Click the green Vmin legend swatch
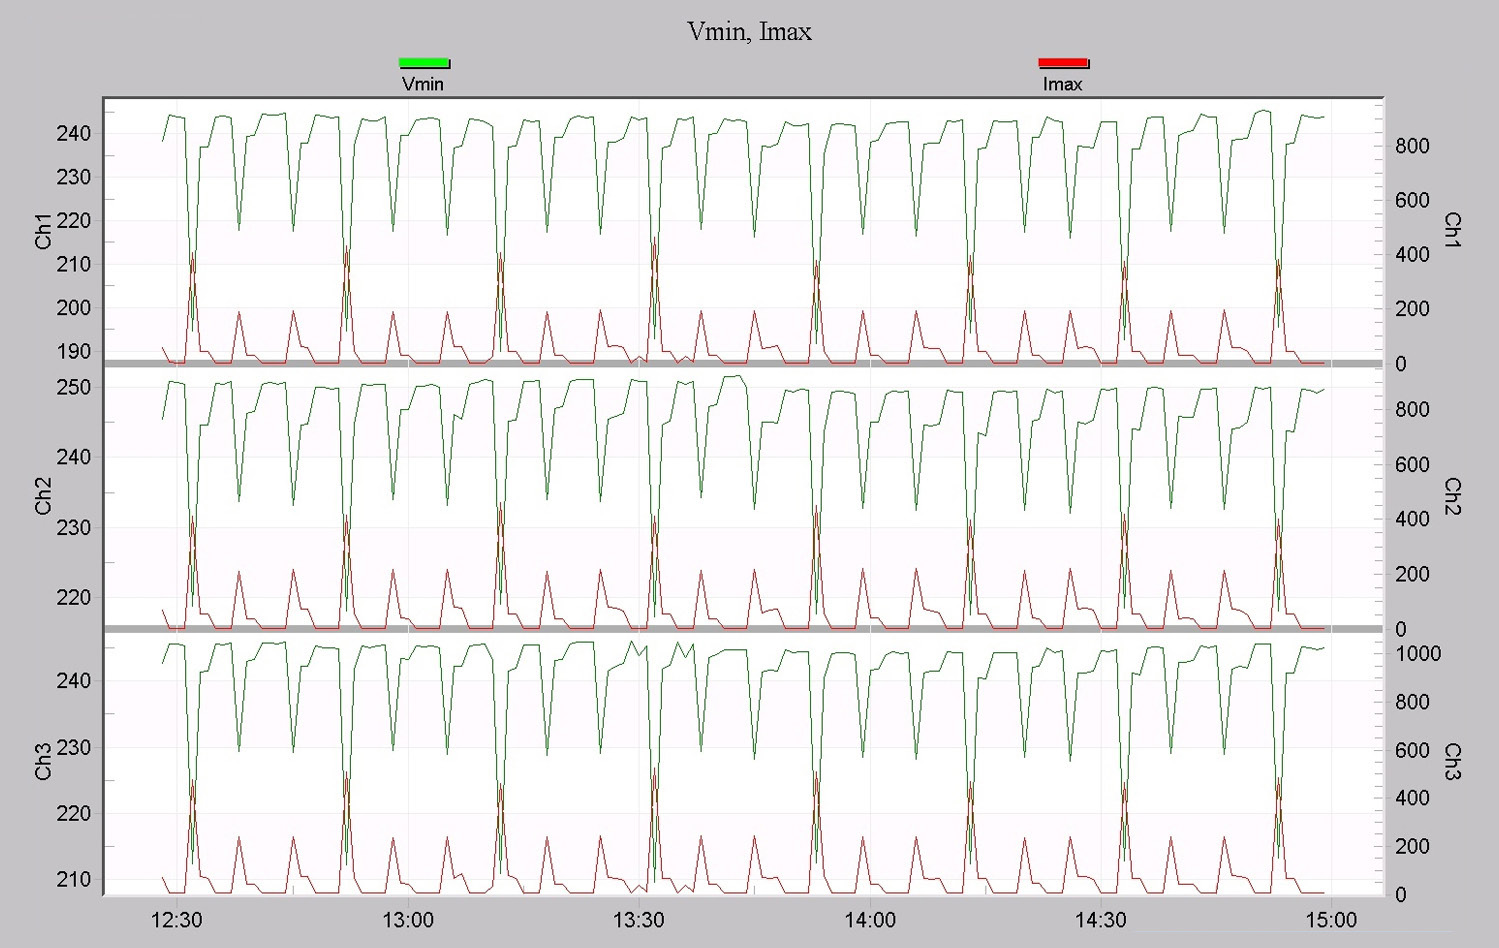This screenshot has width=1499, height=948. (x=424, y=63)
